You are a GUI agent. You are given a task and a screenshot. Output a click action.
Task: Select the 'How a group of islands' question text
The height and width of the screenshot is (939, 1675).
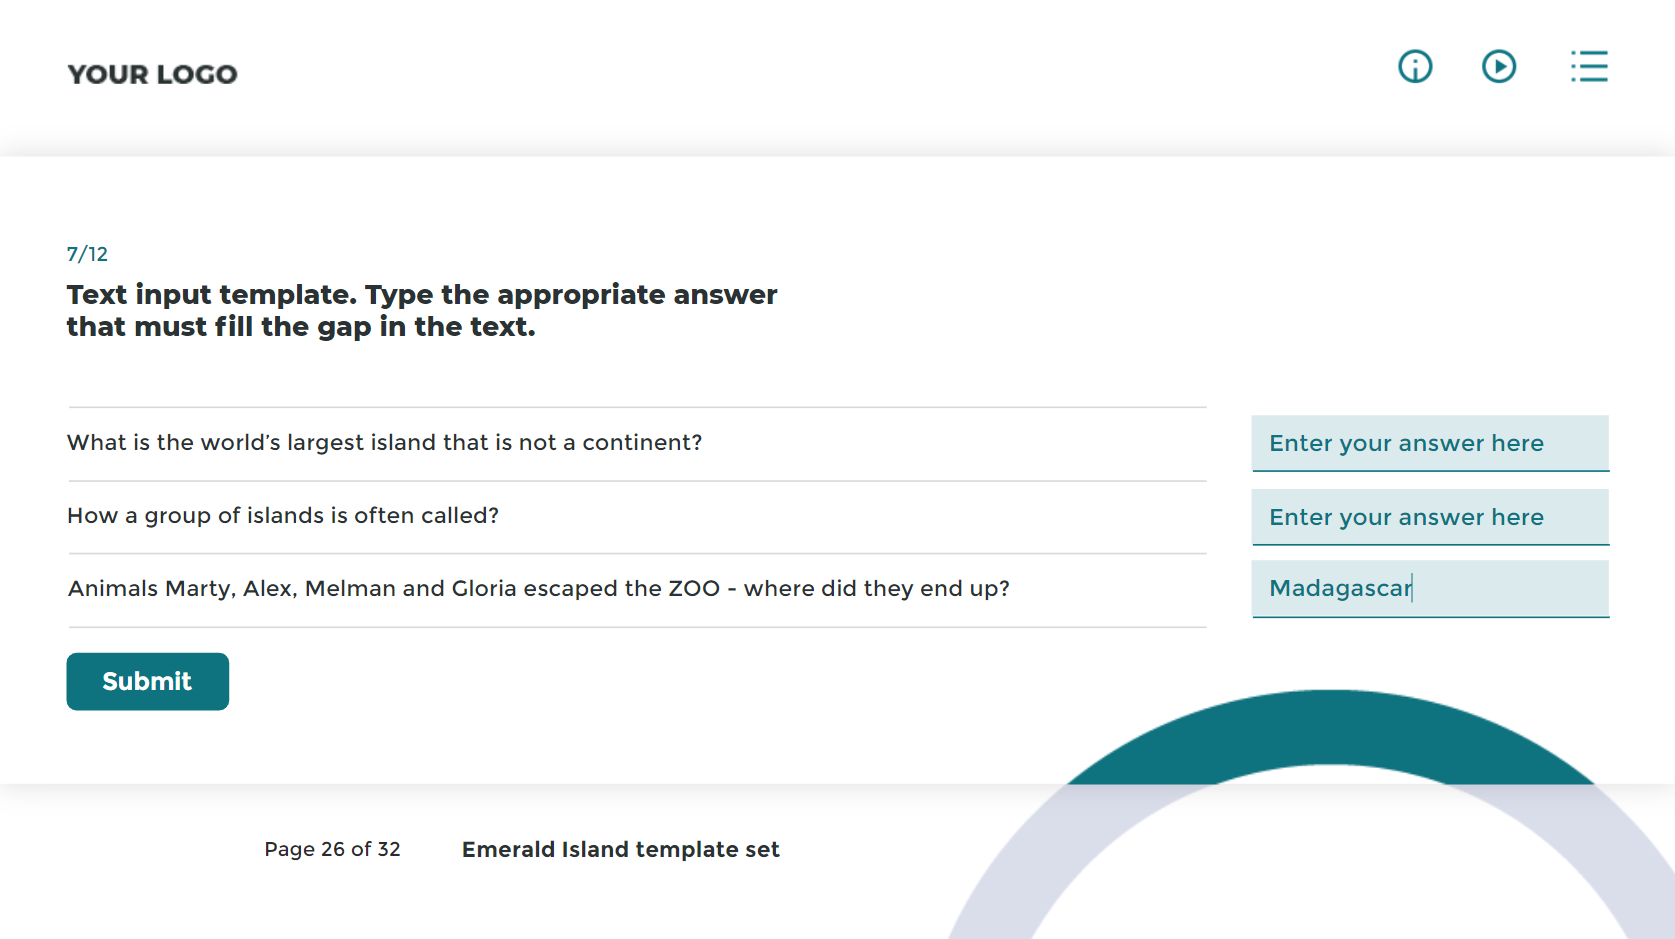pos(283,516)
